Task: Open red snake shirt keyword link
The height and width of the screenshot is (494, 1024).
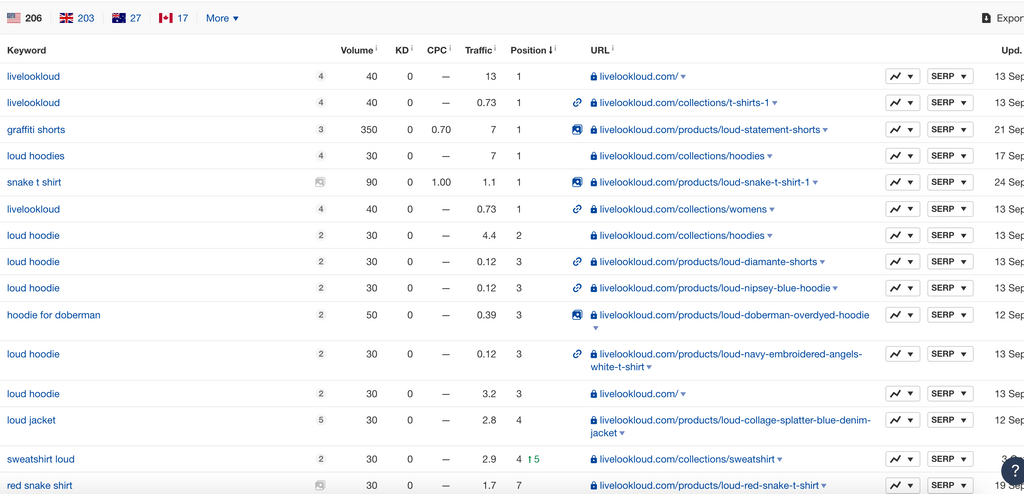Action: tap(40, 486)
